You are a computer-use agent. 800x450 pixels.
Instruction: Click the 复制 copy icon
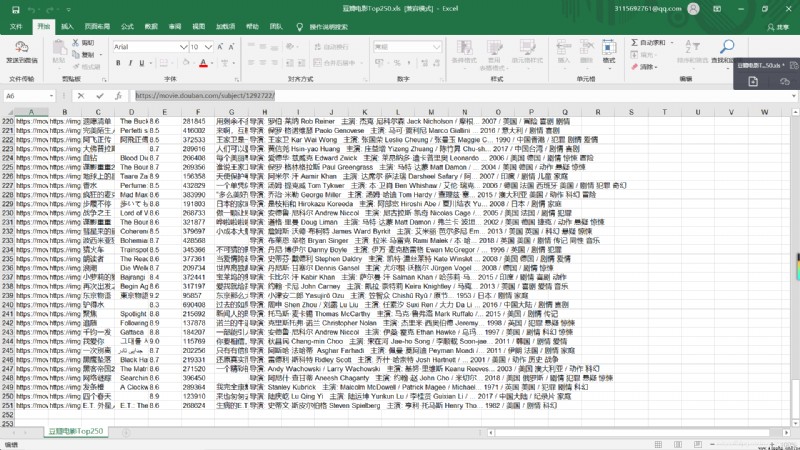pos(76,54)
